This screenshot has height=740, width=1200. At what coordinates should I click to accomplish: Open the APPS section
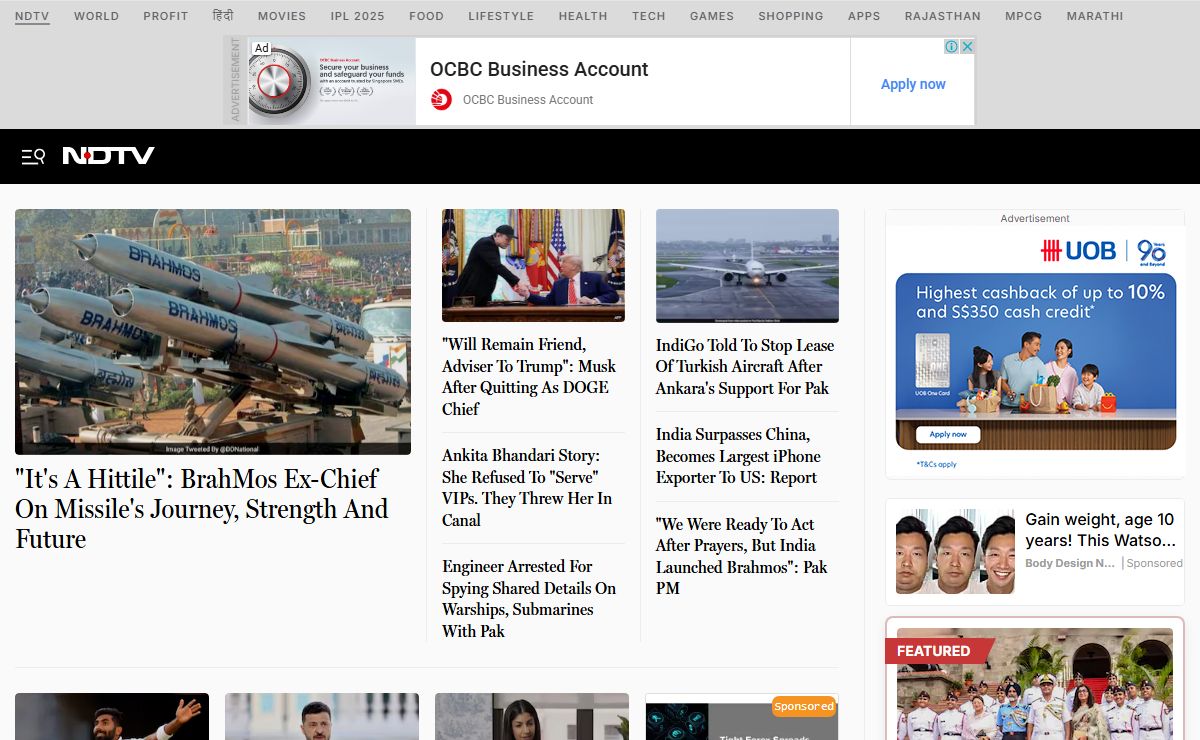pos(864,16)
